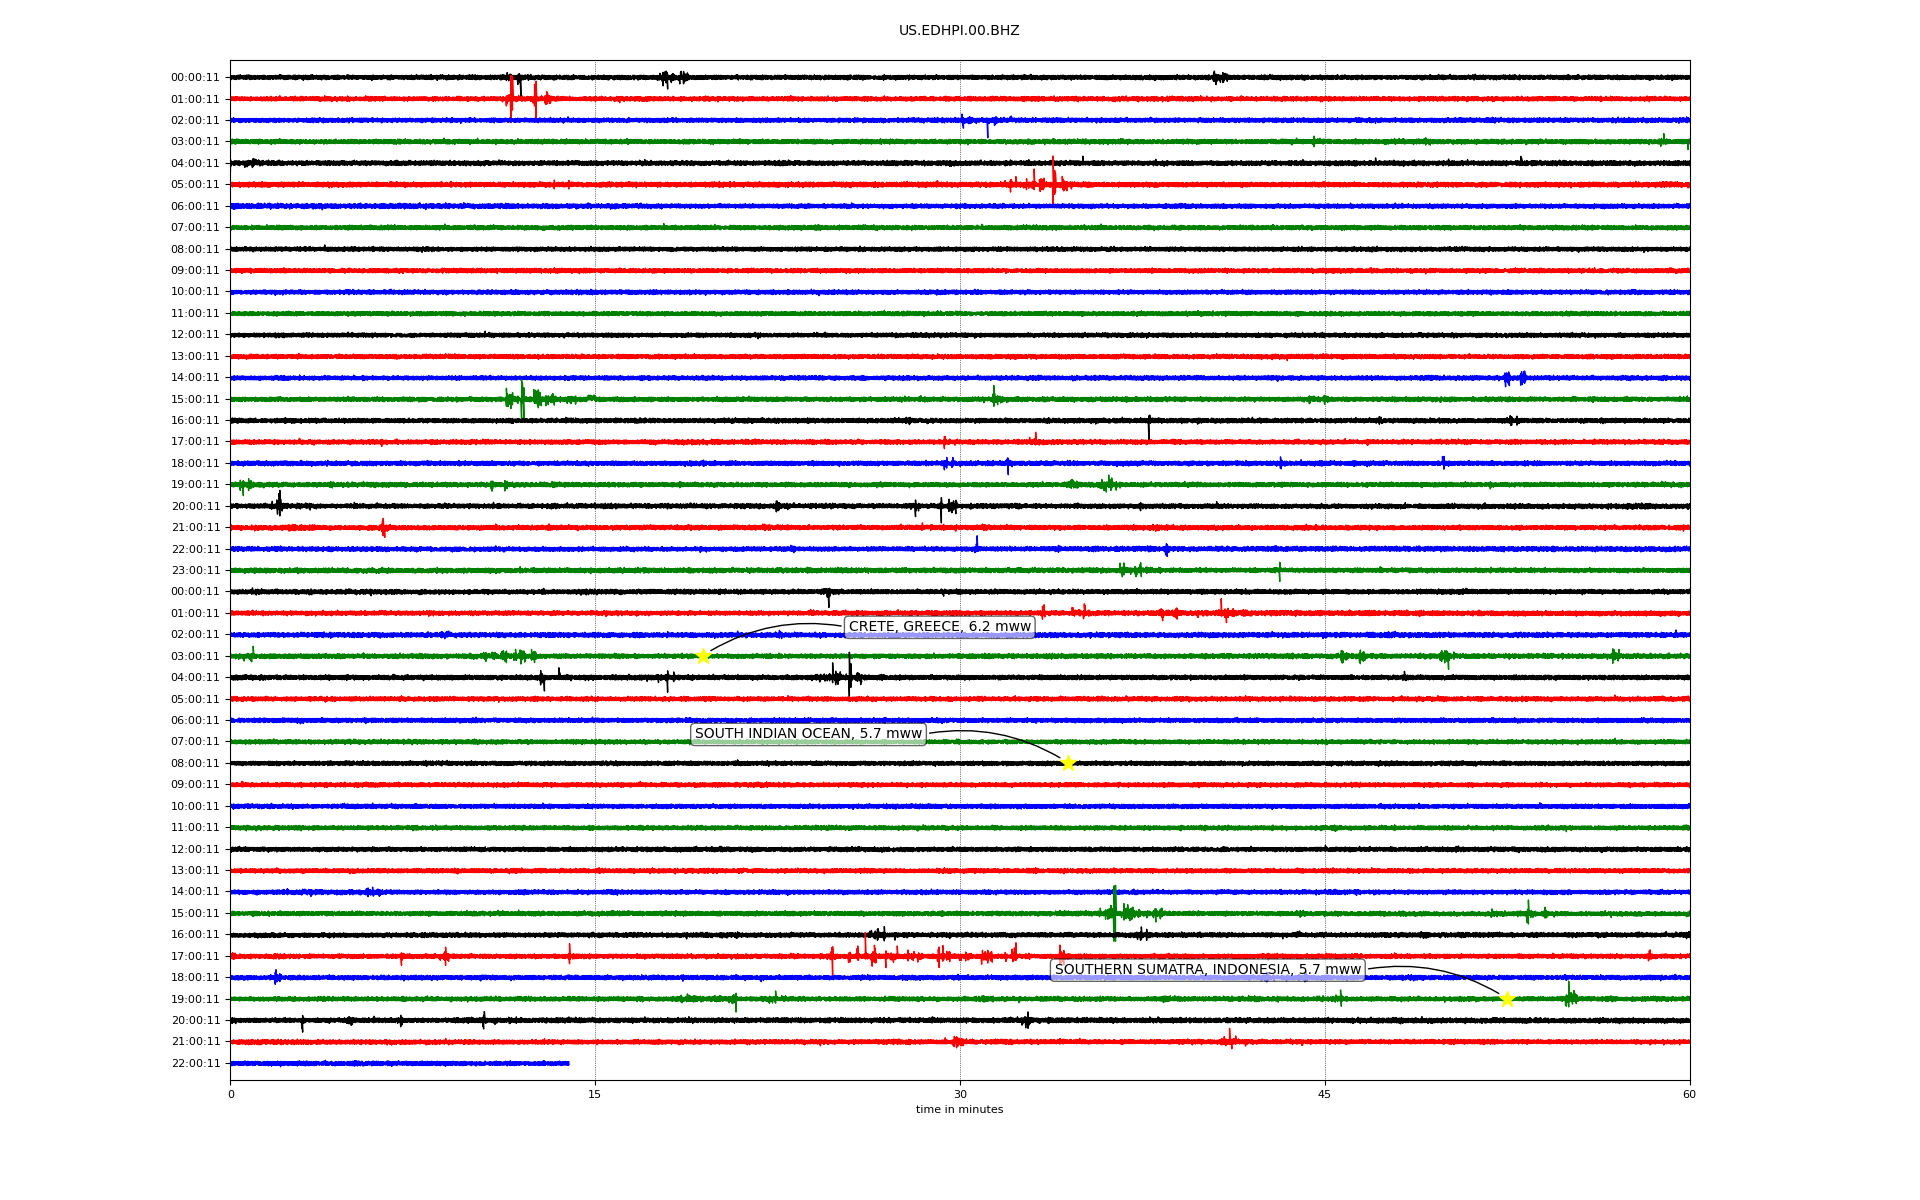Click the 30 tick label on time axis
Screen dimensions: 1920x1200
pos(960,1094)
